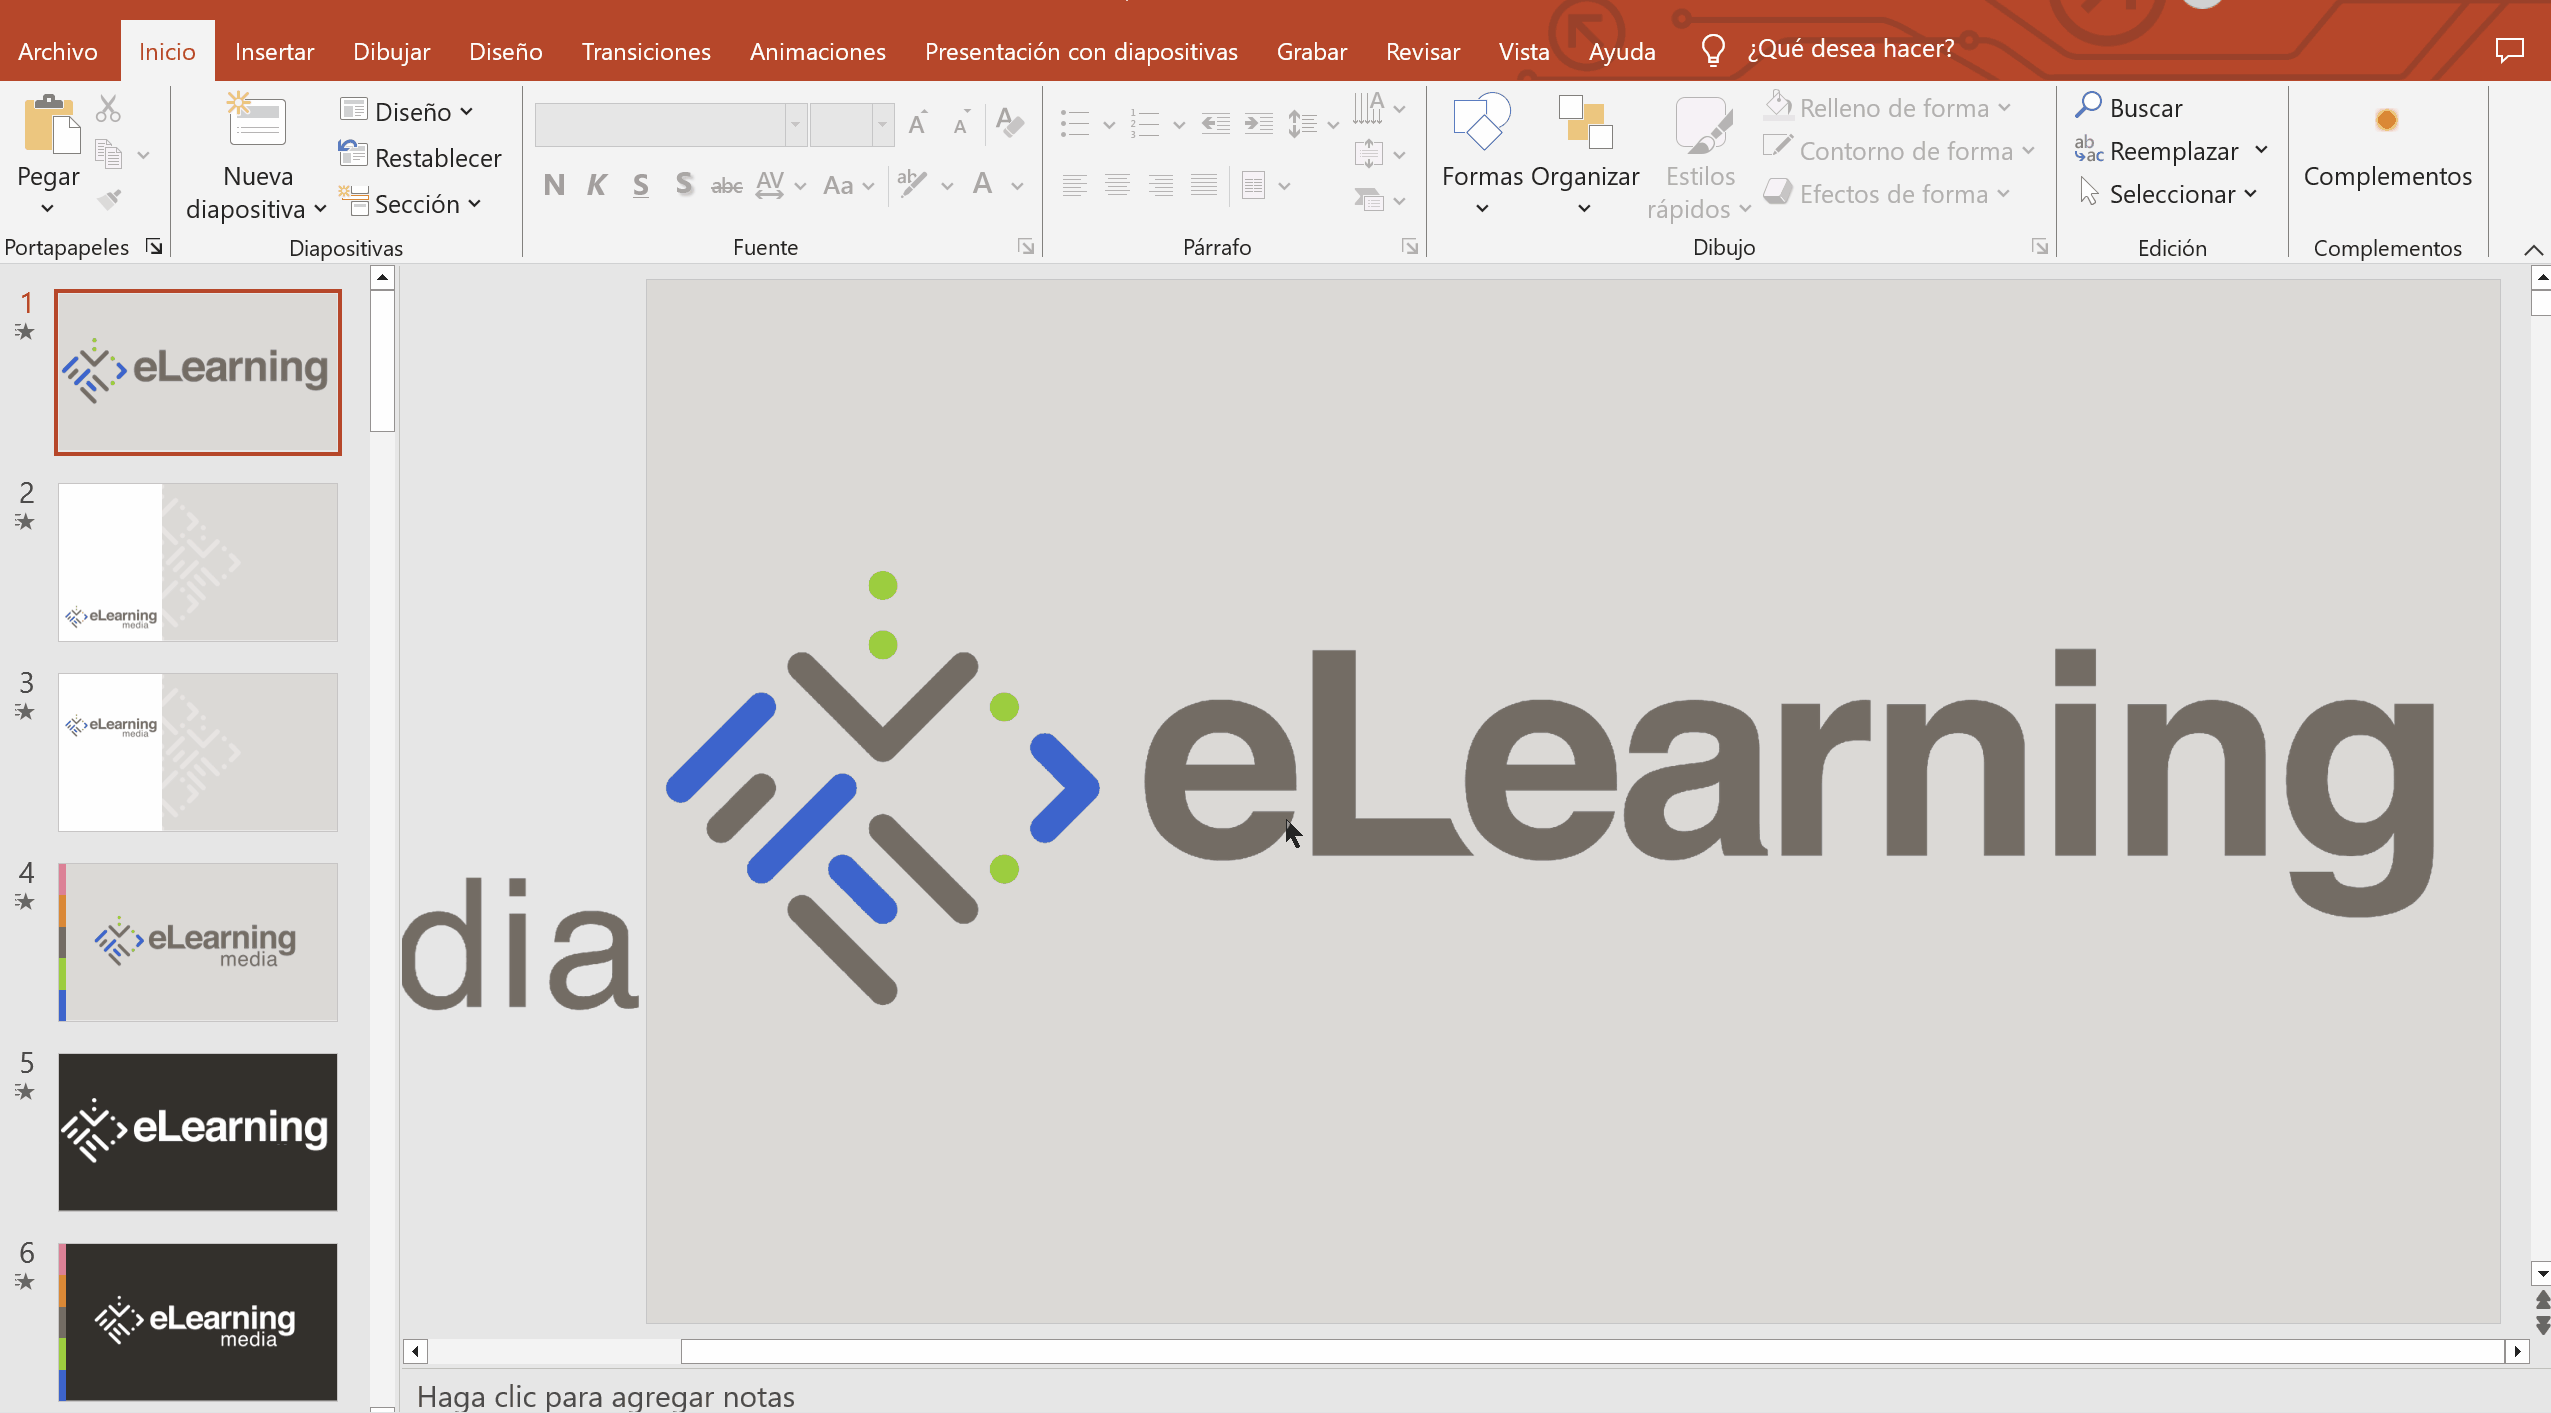Toggle align right paragraph
The height and width of the screenshot is (1413, 2551).
(1161, 185)
